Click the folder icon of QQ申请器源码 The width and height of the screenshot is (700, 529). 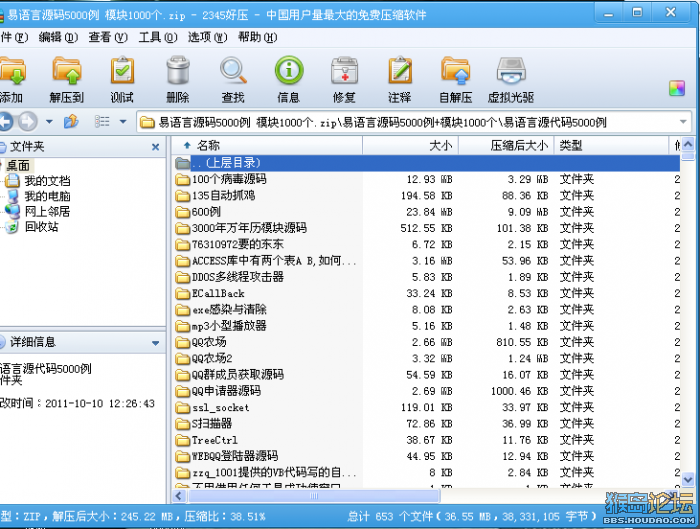click(x=183, y=392)
